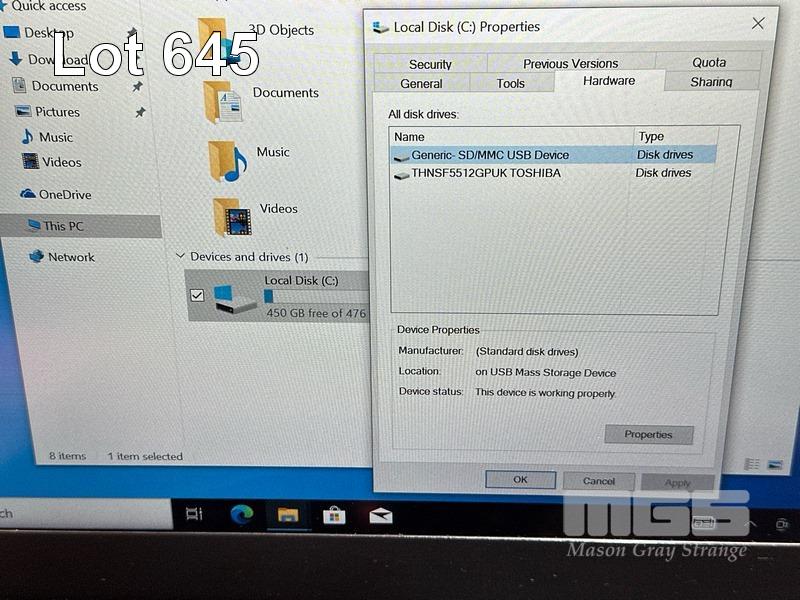
Task: Select This PC in navigation pane
Action: 63,226
